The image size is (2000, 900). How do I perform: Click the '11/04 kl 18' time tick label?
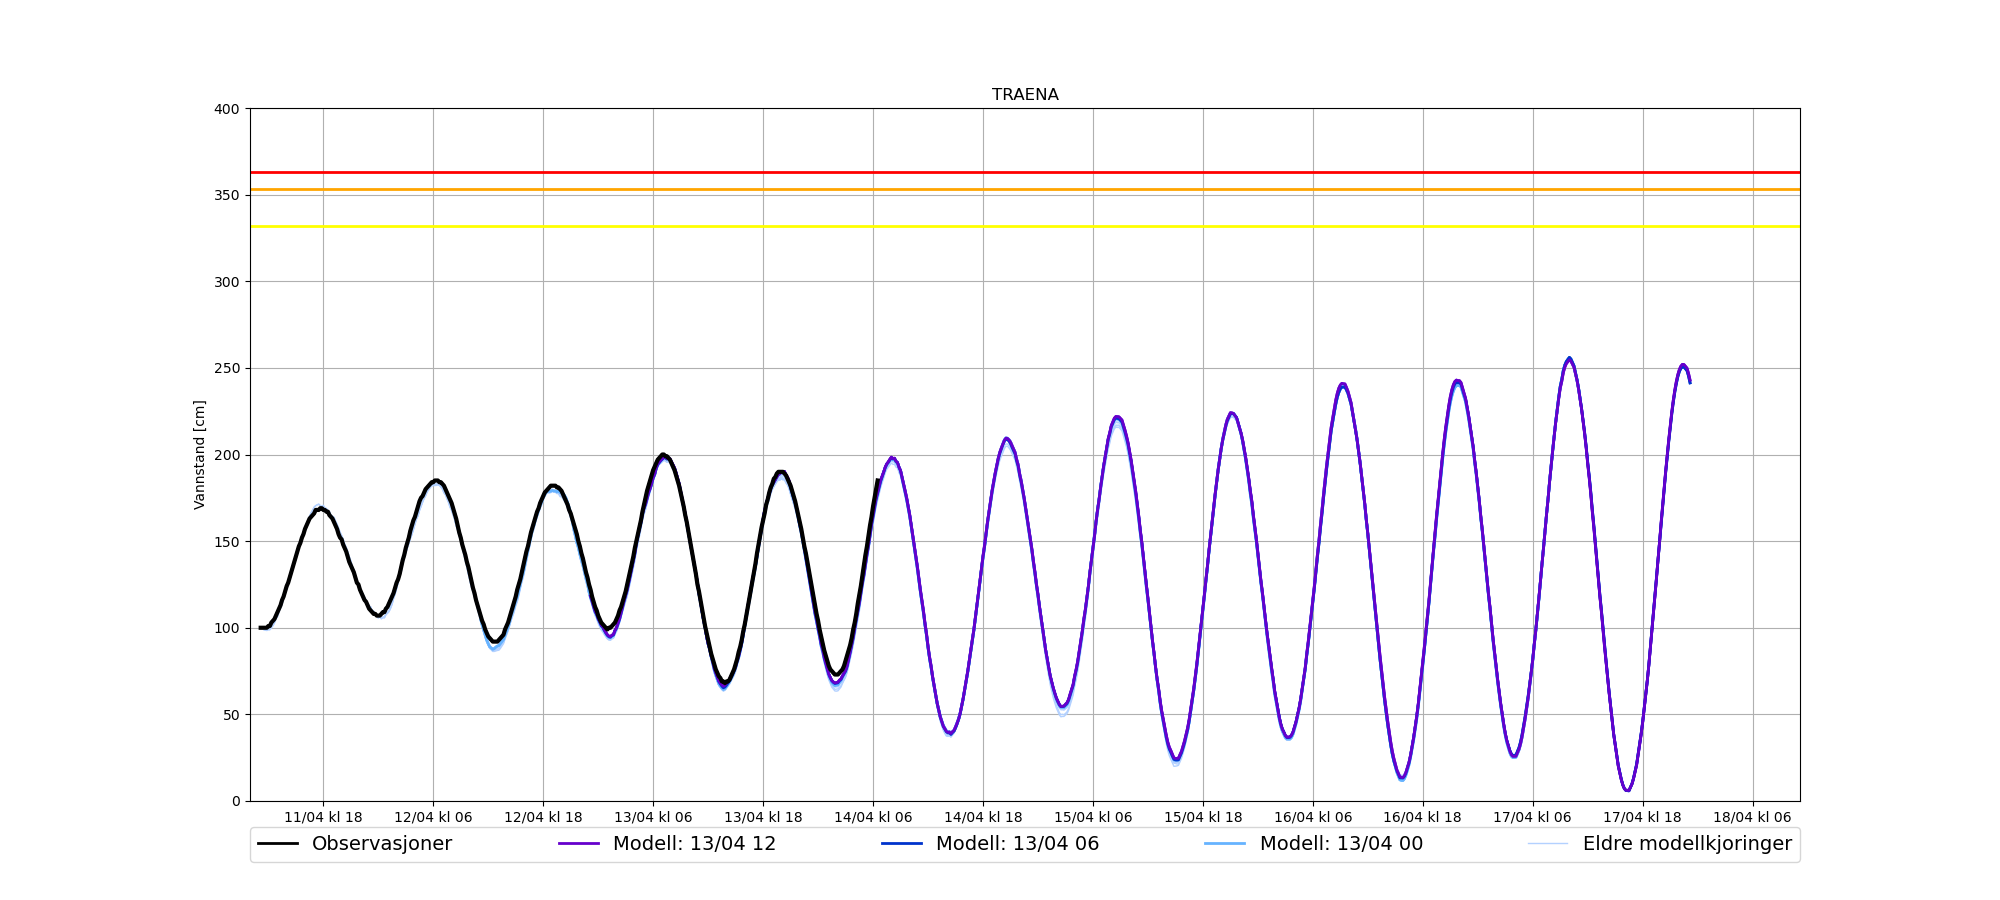click(x=323, y=817)
